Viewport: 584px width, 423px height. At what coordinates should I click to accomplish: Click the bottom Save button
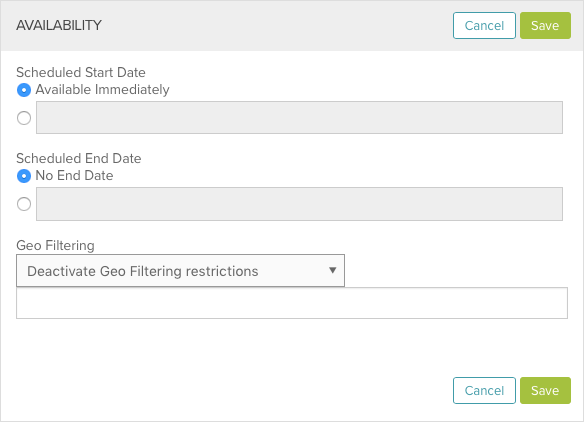(x=545, y=391)
